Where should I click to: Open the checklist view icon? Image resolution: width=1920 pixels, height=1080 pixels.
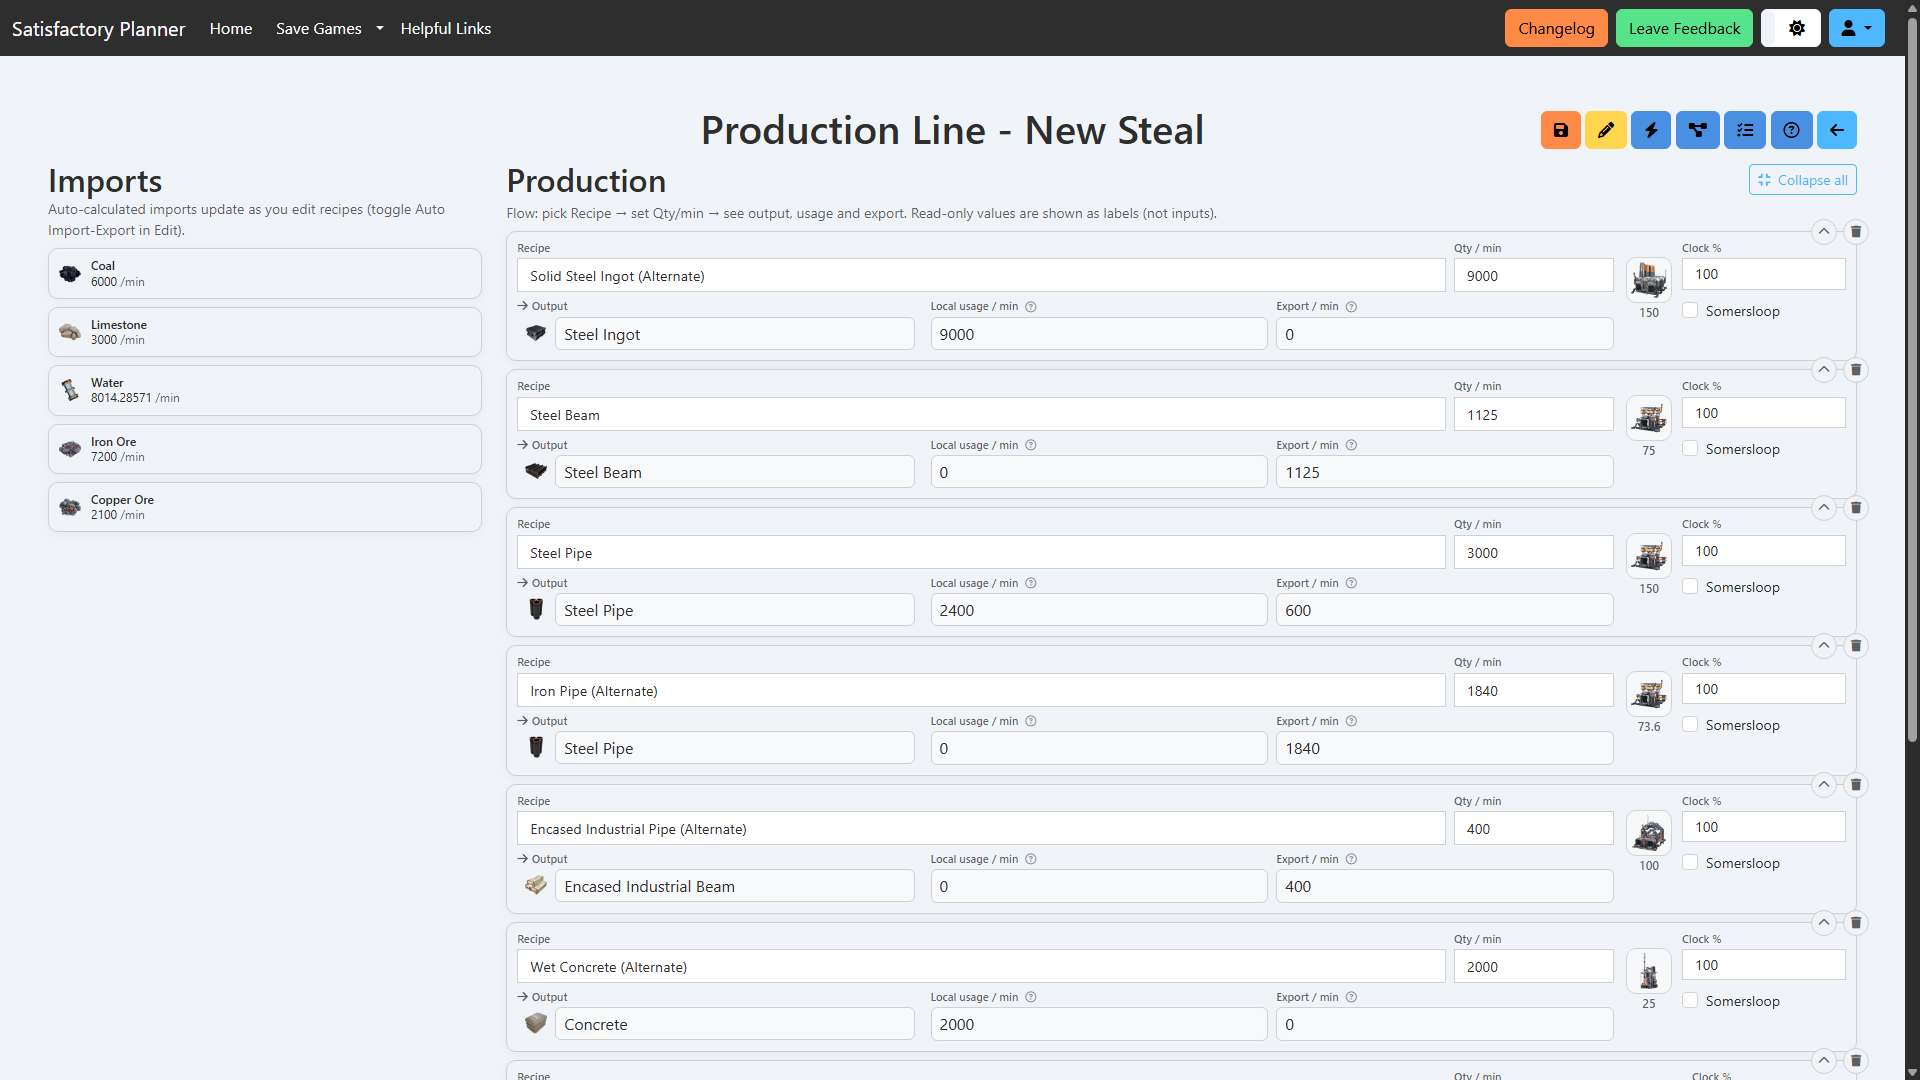[x=1744, y=130]
